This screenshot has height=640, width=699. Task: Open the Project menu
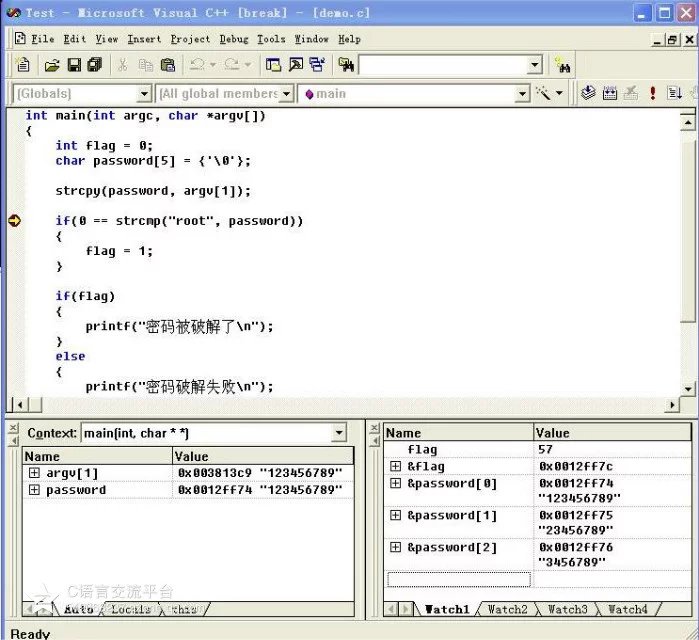point(190,39)
